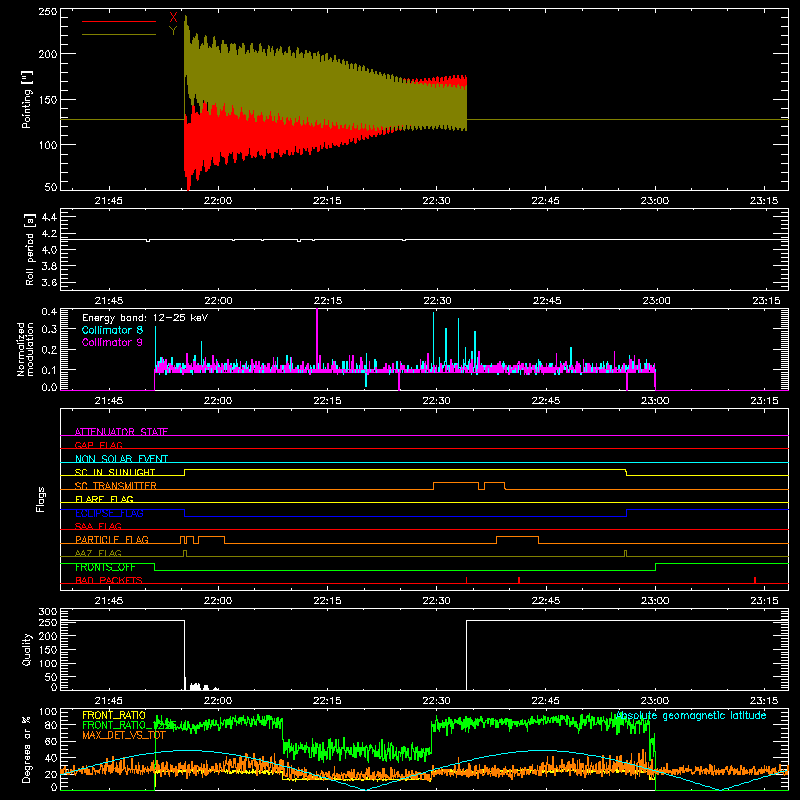The image size is (800, 800).
Task: Click the 'absolute geomagnetic latitude' legend text
Action: coord(691,715)
